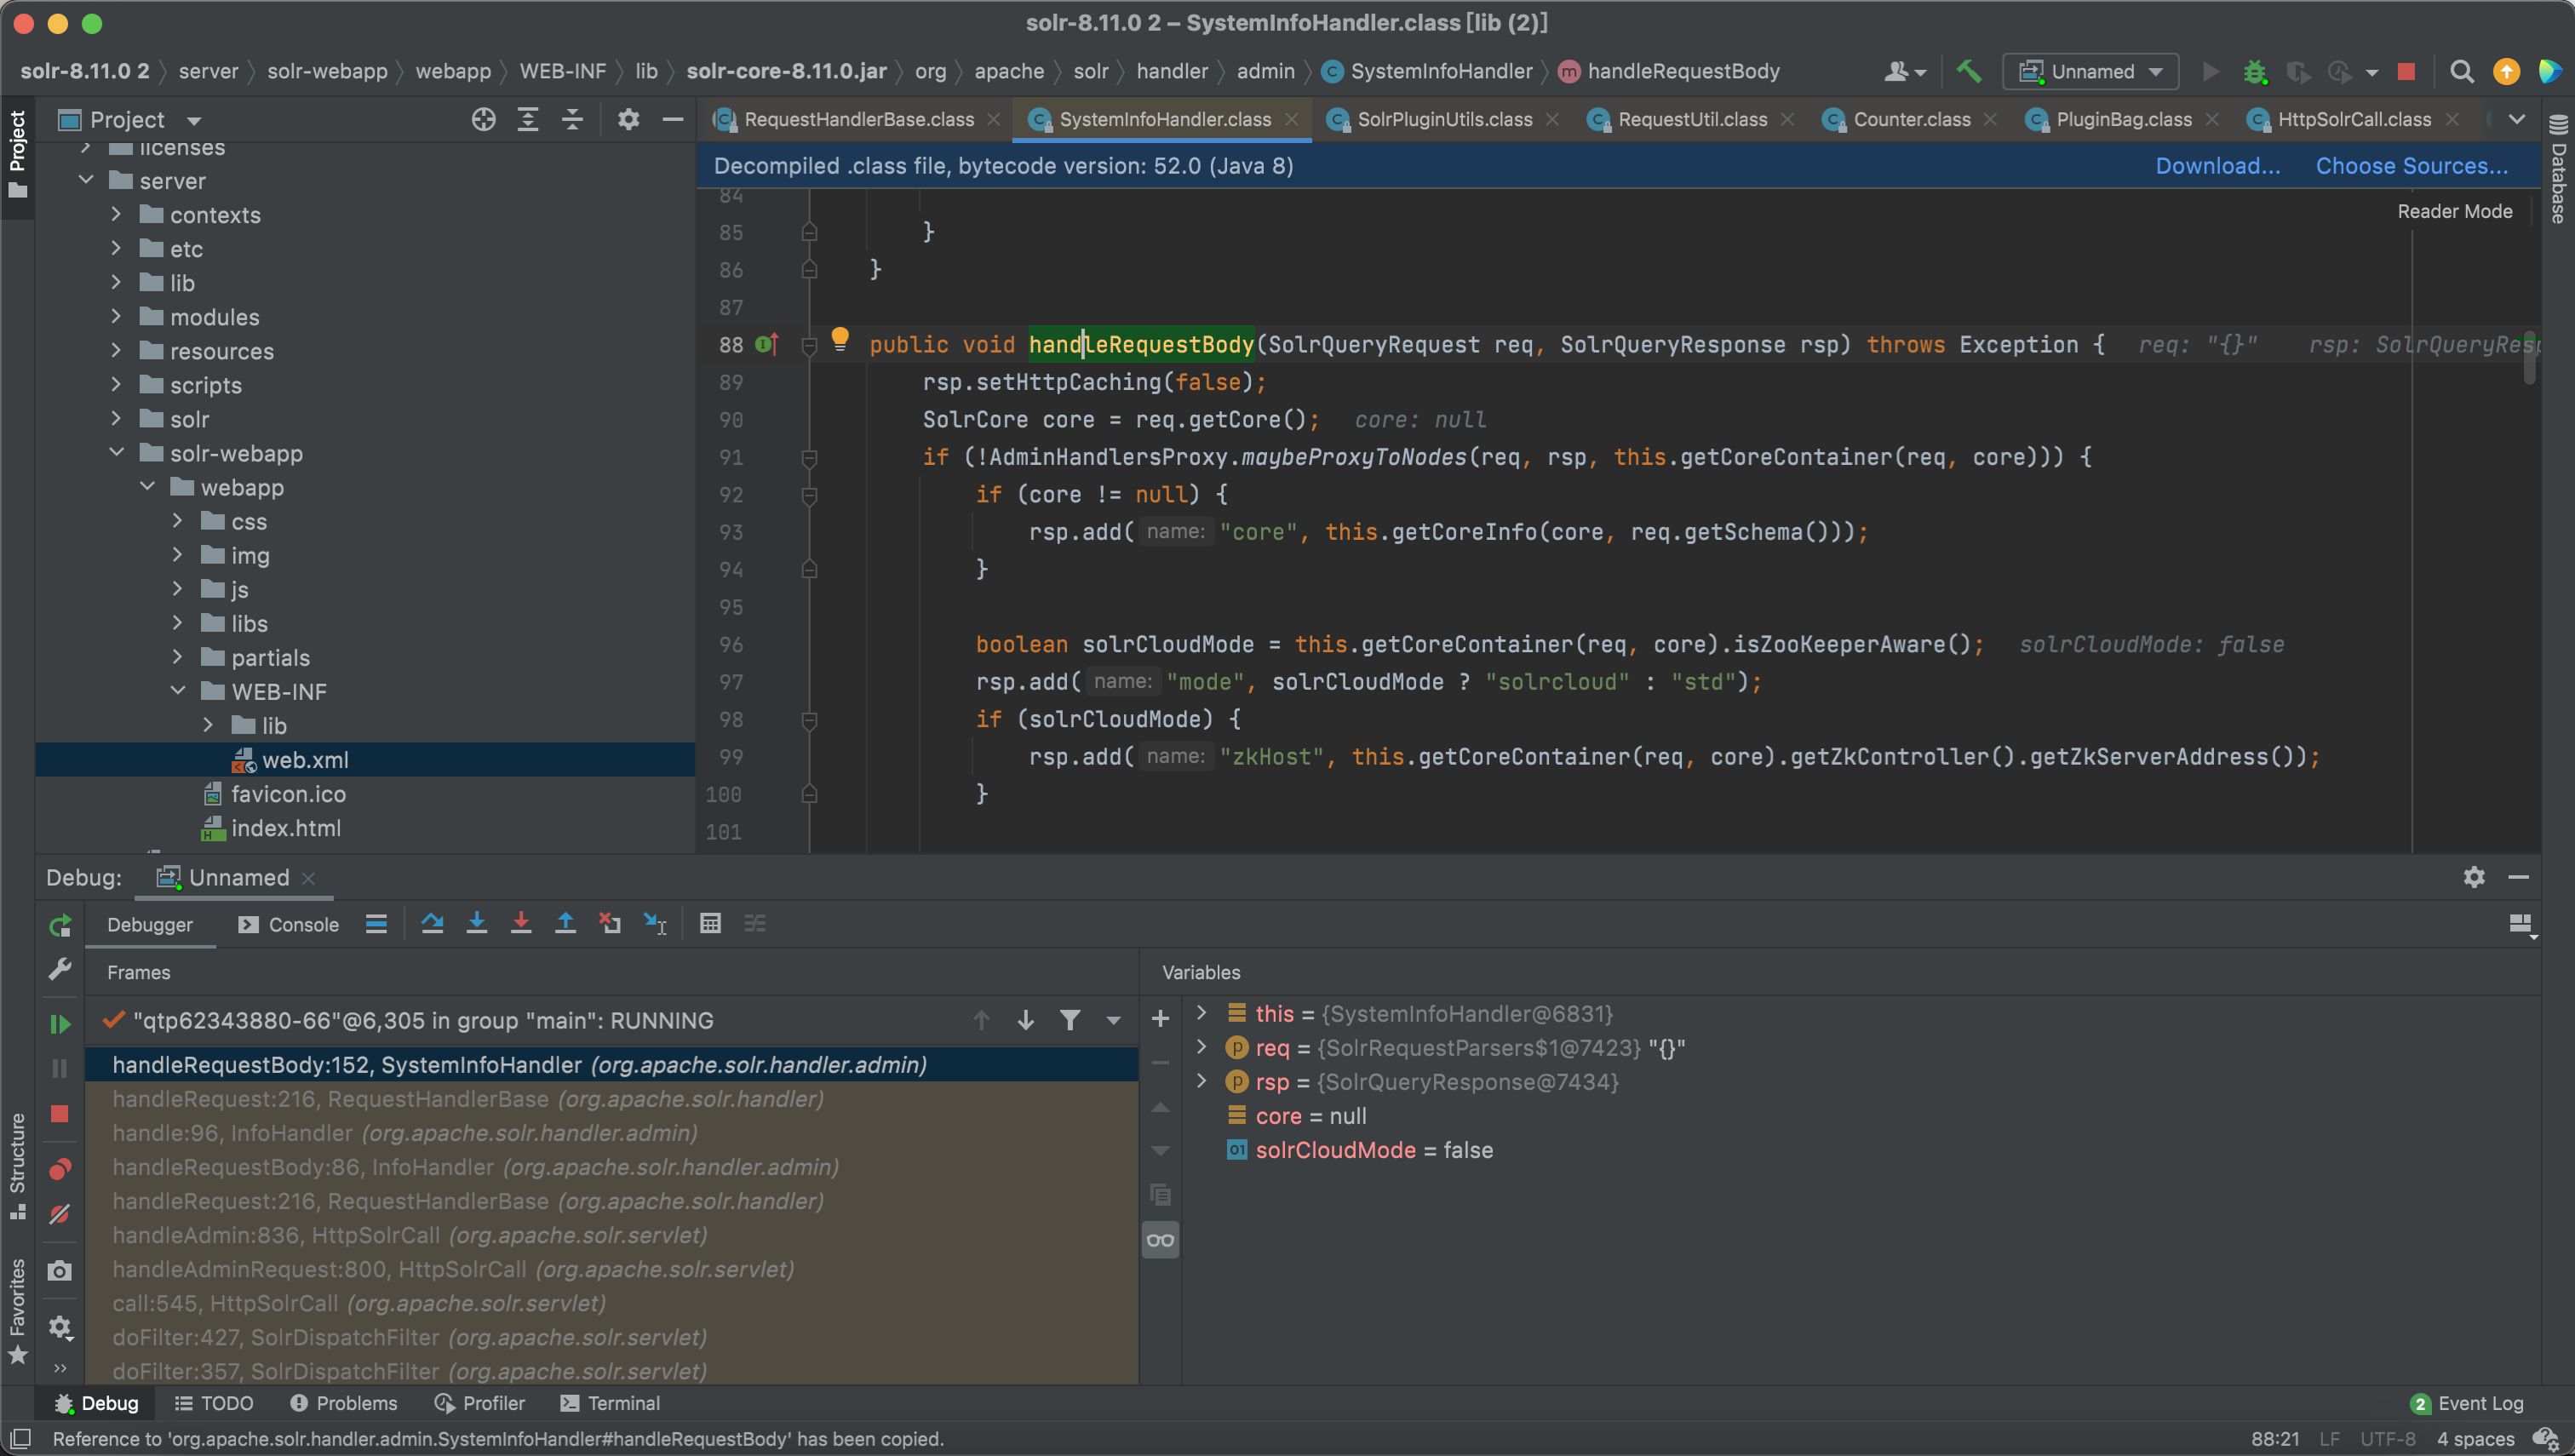Expand the 'this' variable node
The image size is (2575, 1456).
1202,1012
